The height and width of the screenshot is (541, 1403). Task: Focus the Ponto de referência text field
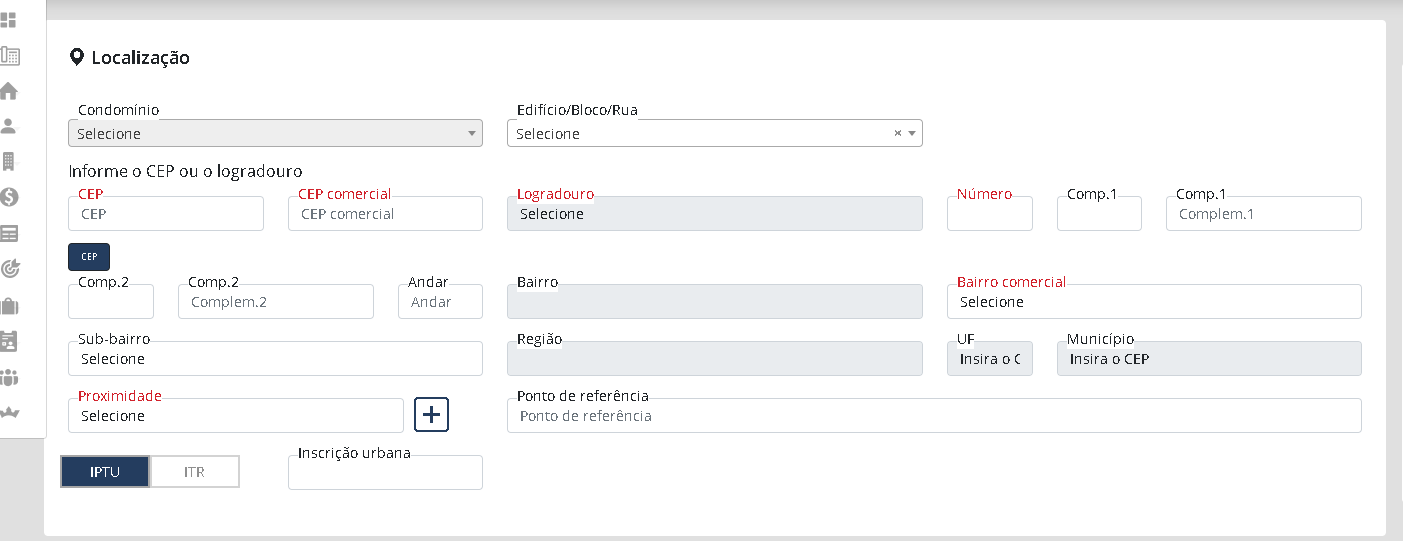(x=933, y=416)
